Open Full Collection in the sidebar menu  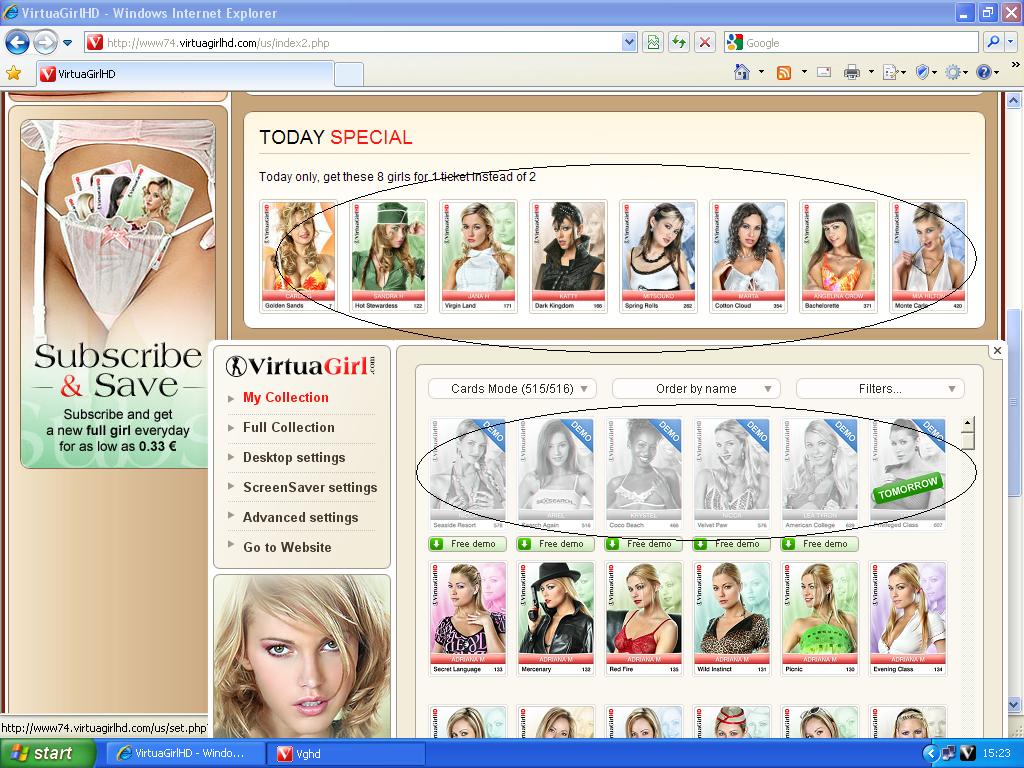click(x=289, y=427)
